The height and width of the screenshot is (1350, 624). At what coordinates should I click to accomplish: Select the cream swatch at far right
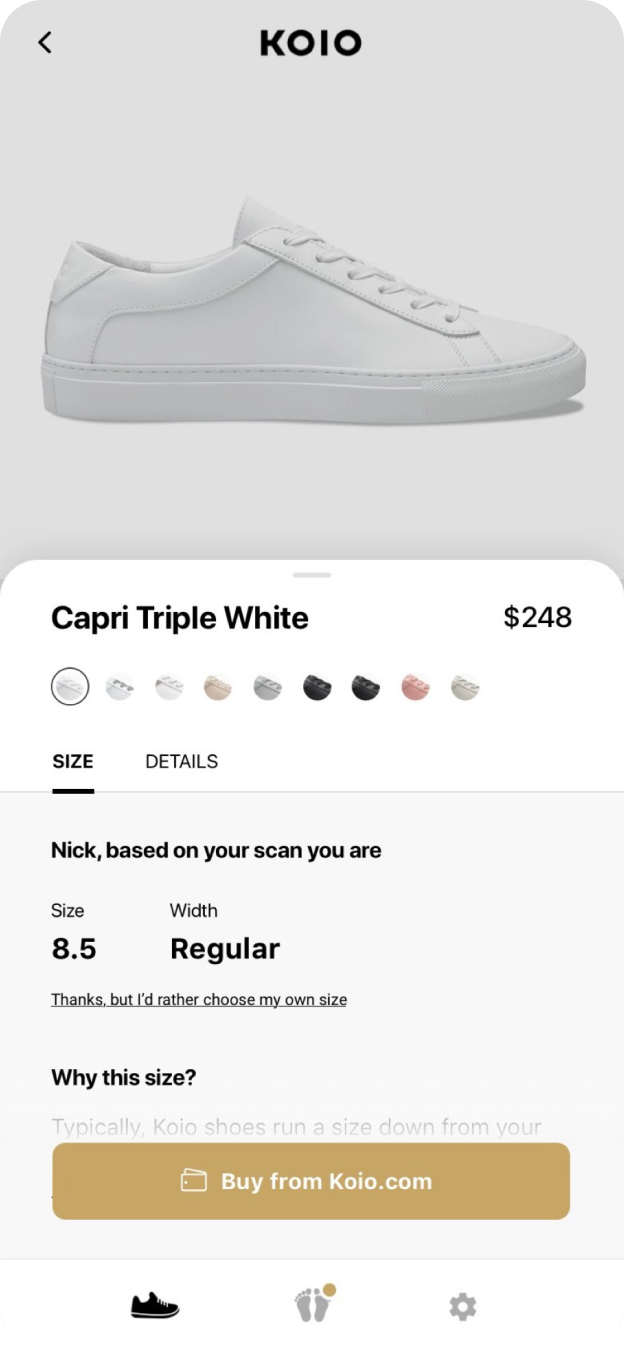pyautogui.click(x=464, y=686)
